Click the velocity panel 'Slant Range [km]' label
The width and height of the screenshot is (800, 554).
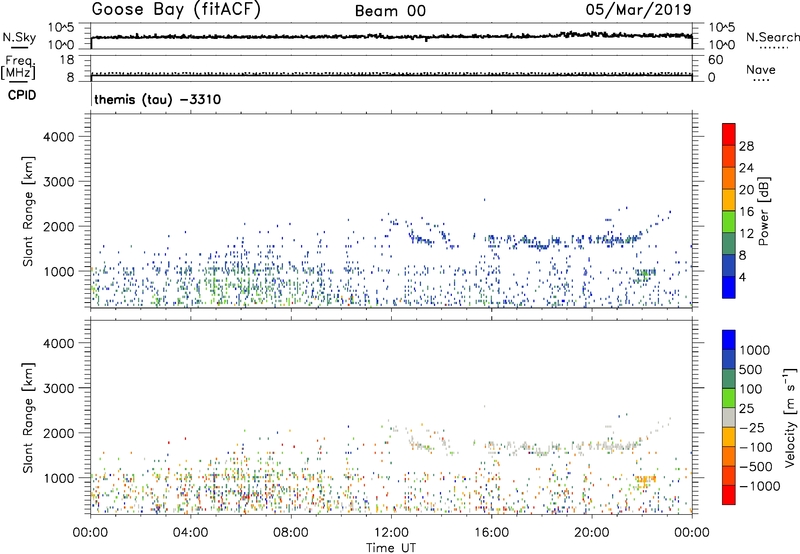(28, 417)
